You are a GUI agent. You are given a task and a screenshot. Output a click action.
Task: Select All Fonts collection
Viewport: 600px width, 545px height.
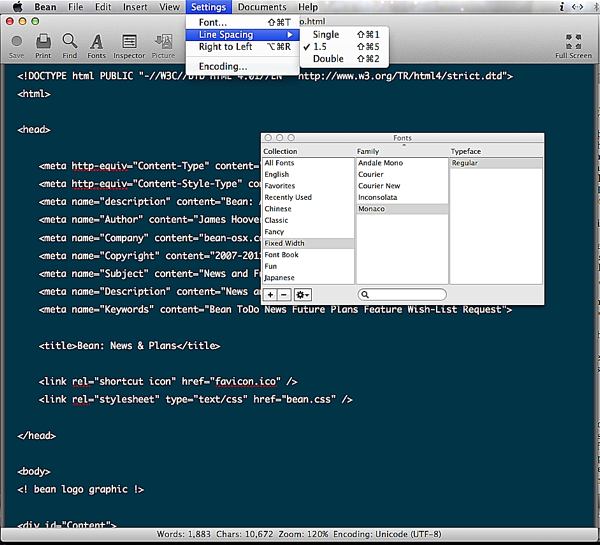308,163
